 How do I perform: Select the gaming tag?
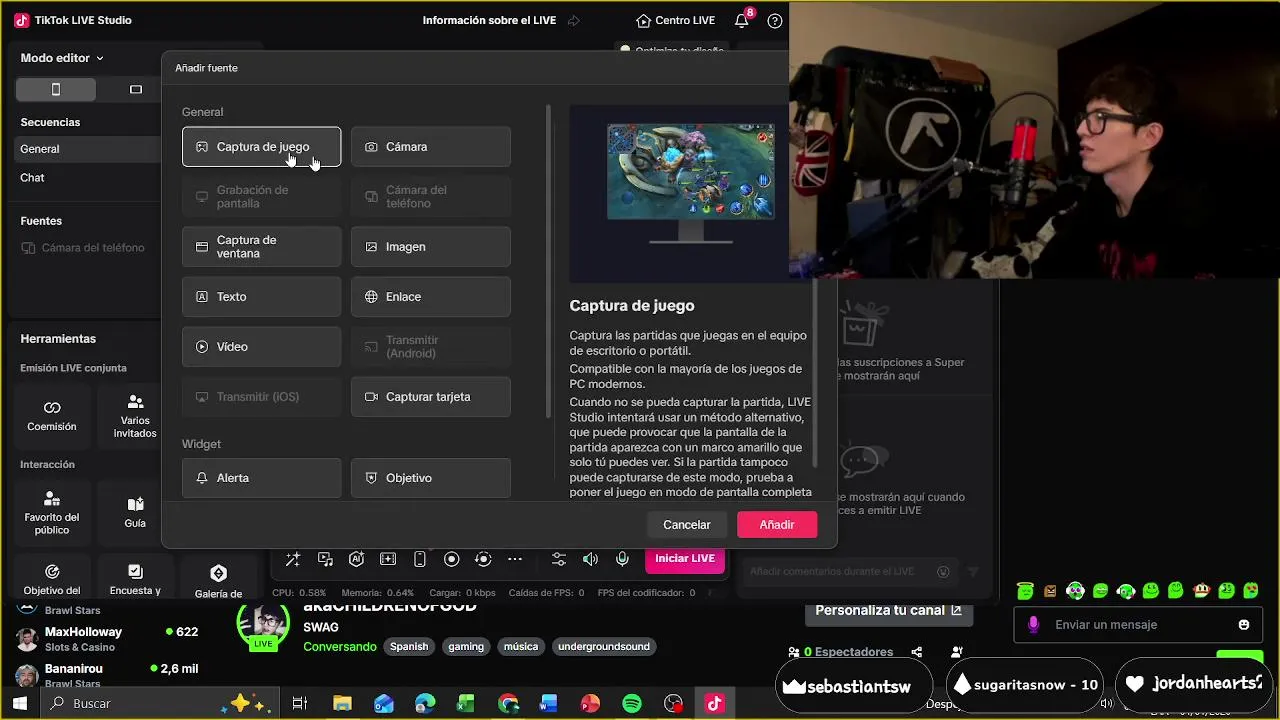pos(466,647)
